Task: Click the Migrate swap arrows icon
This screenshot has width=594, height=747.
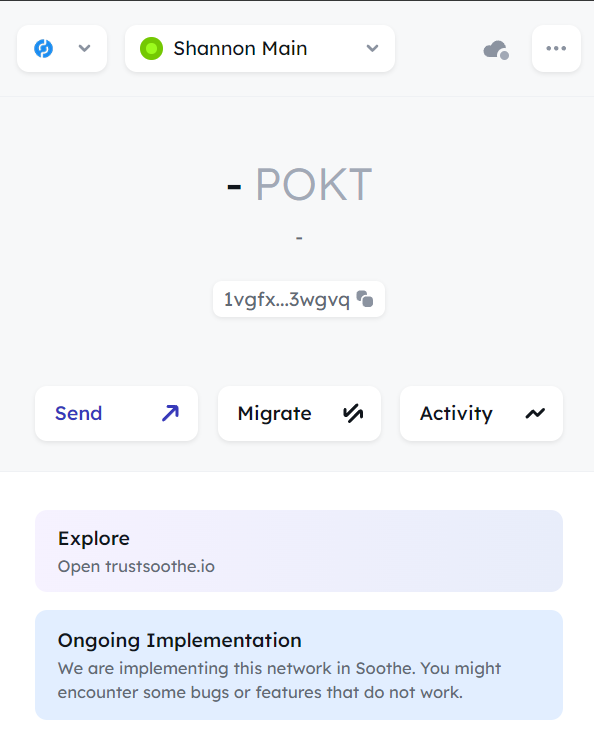Action: pos(353,413)
